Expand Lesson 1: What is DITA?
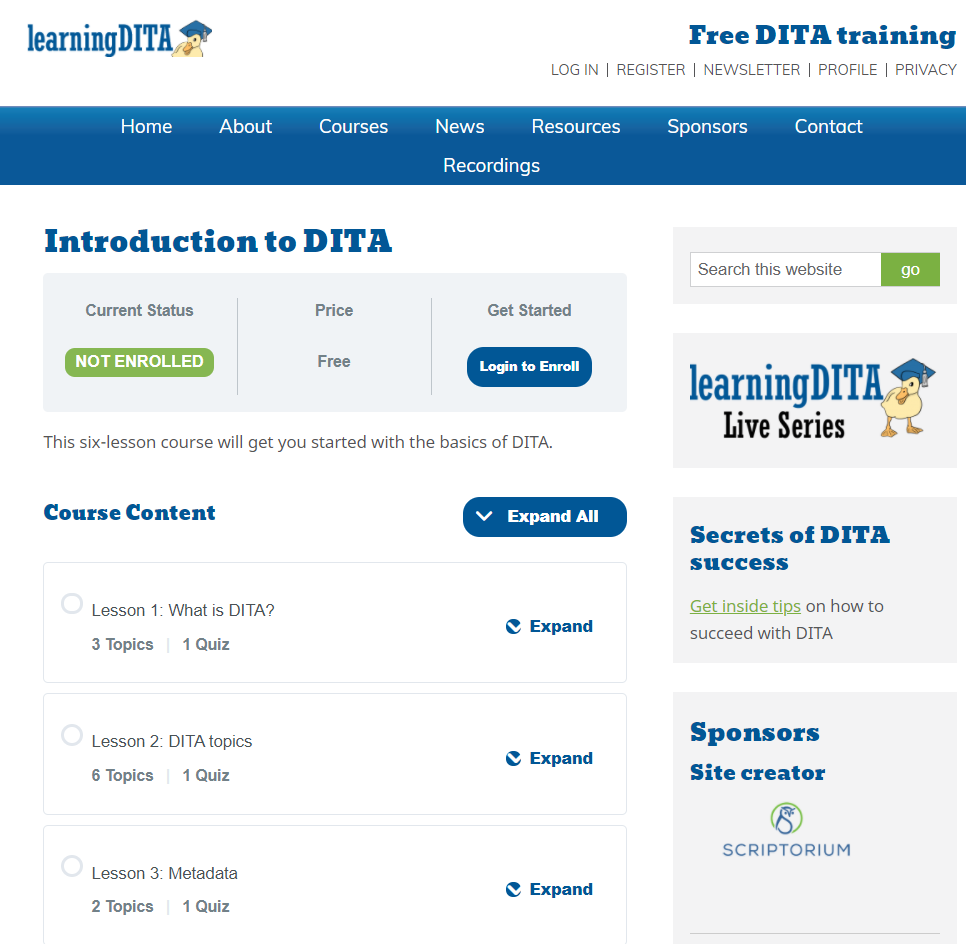The image size is (966, 944). 549,627
